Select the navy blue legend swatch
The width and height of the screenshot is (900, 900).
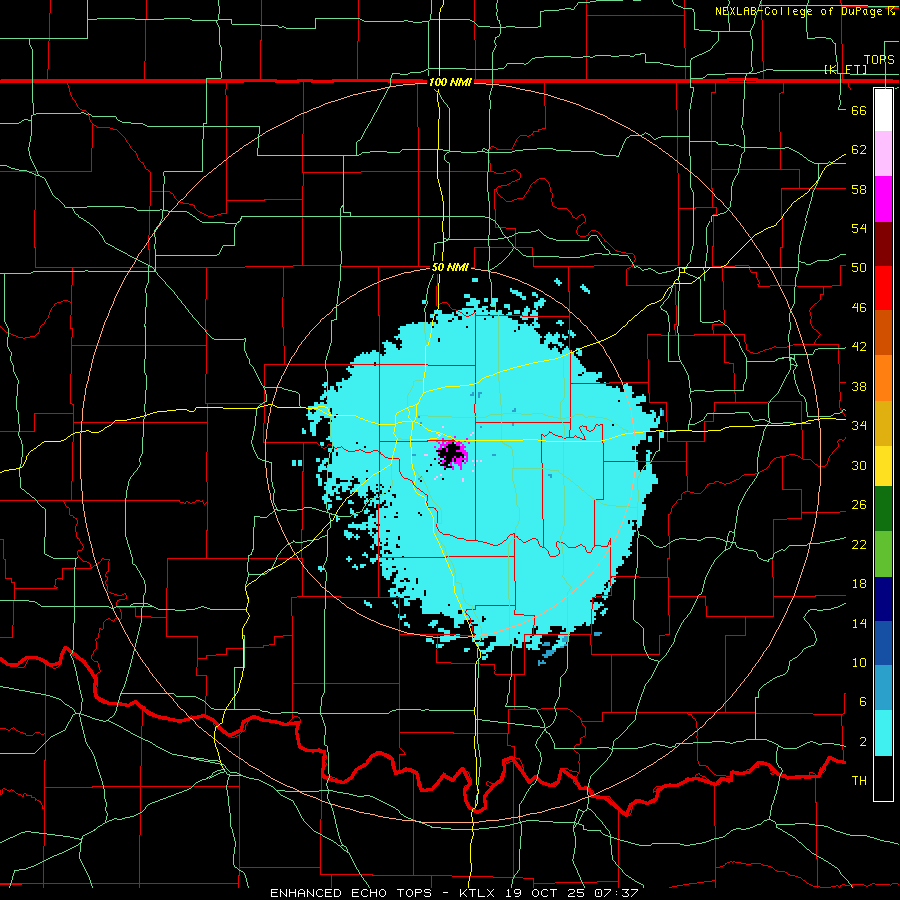(883, 599)
